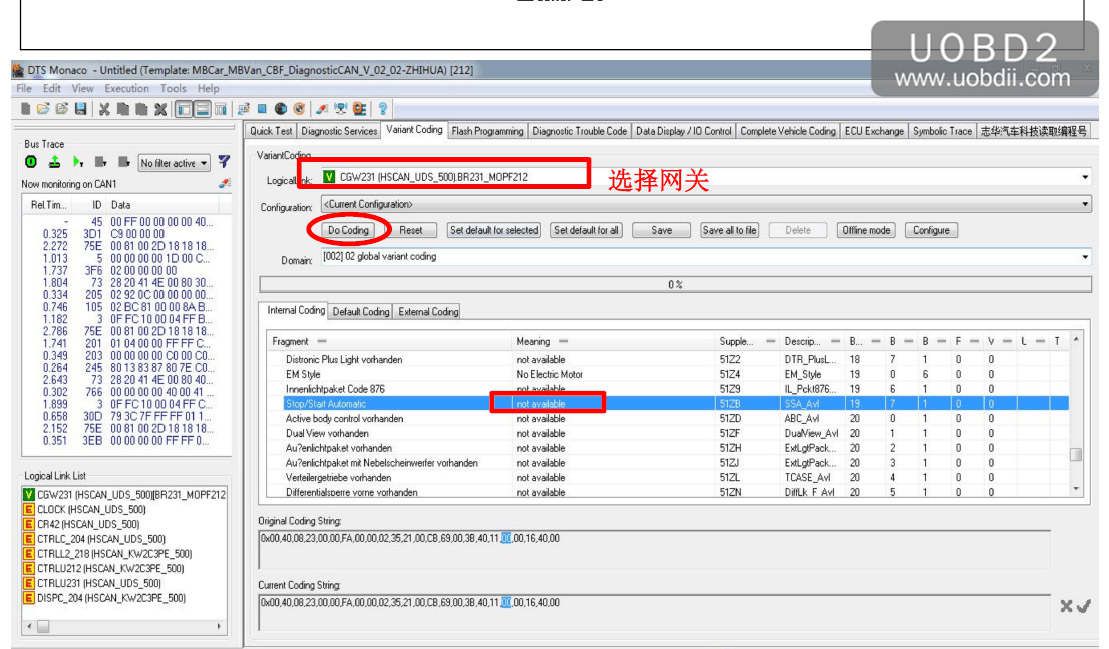Screen dimensions: 1109x649
Task: Click the blue square toolbar icon
Action: (262, 109)
